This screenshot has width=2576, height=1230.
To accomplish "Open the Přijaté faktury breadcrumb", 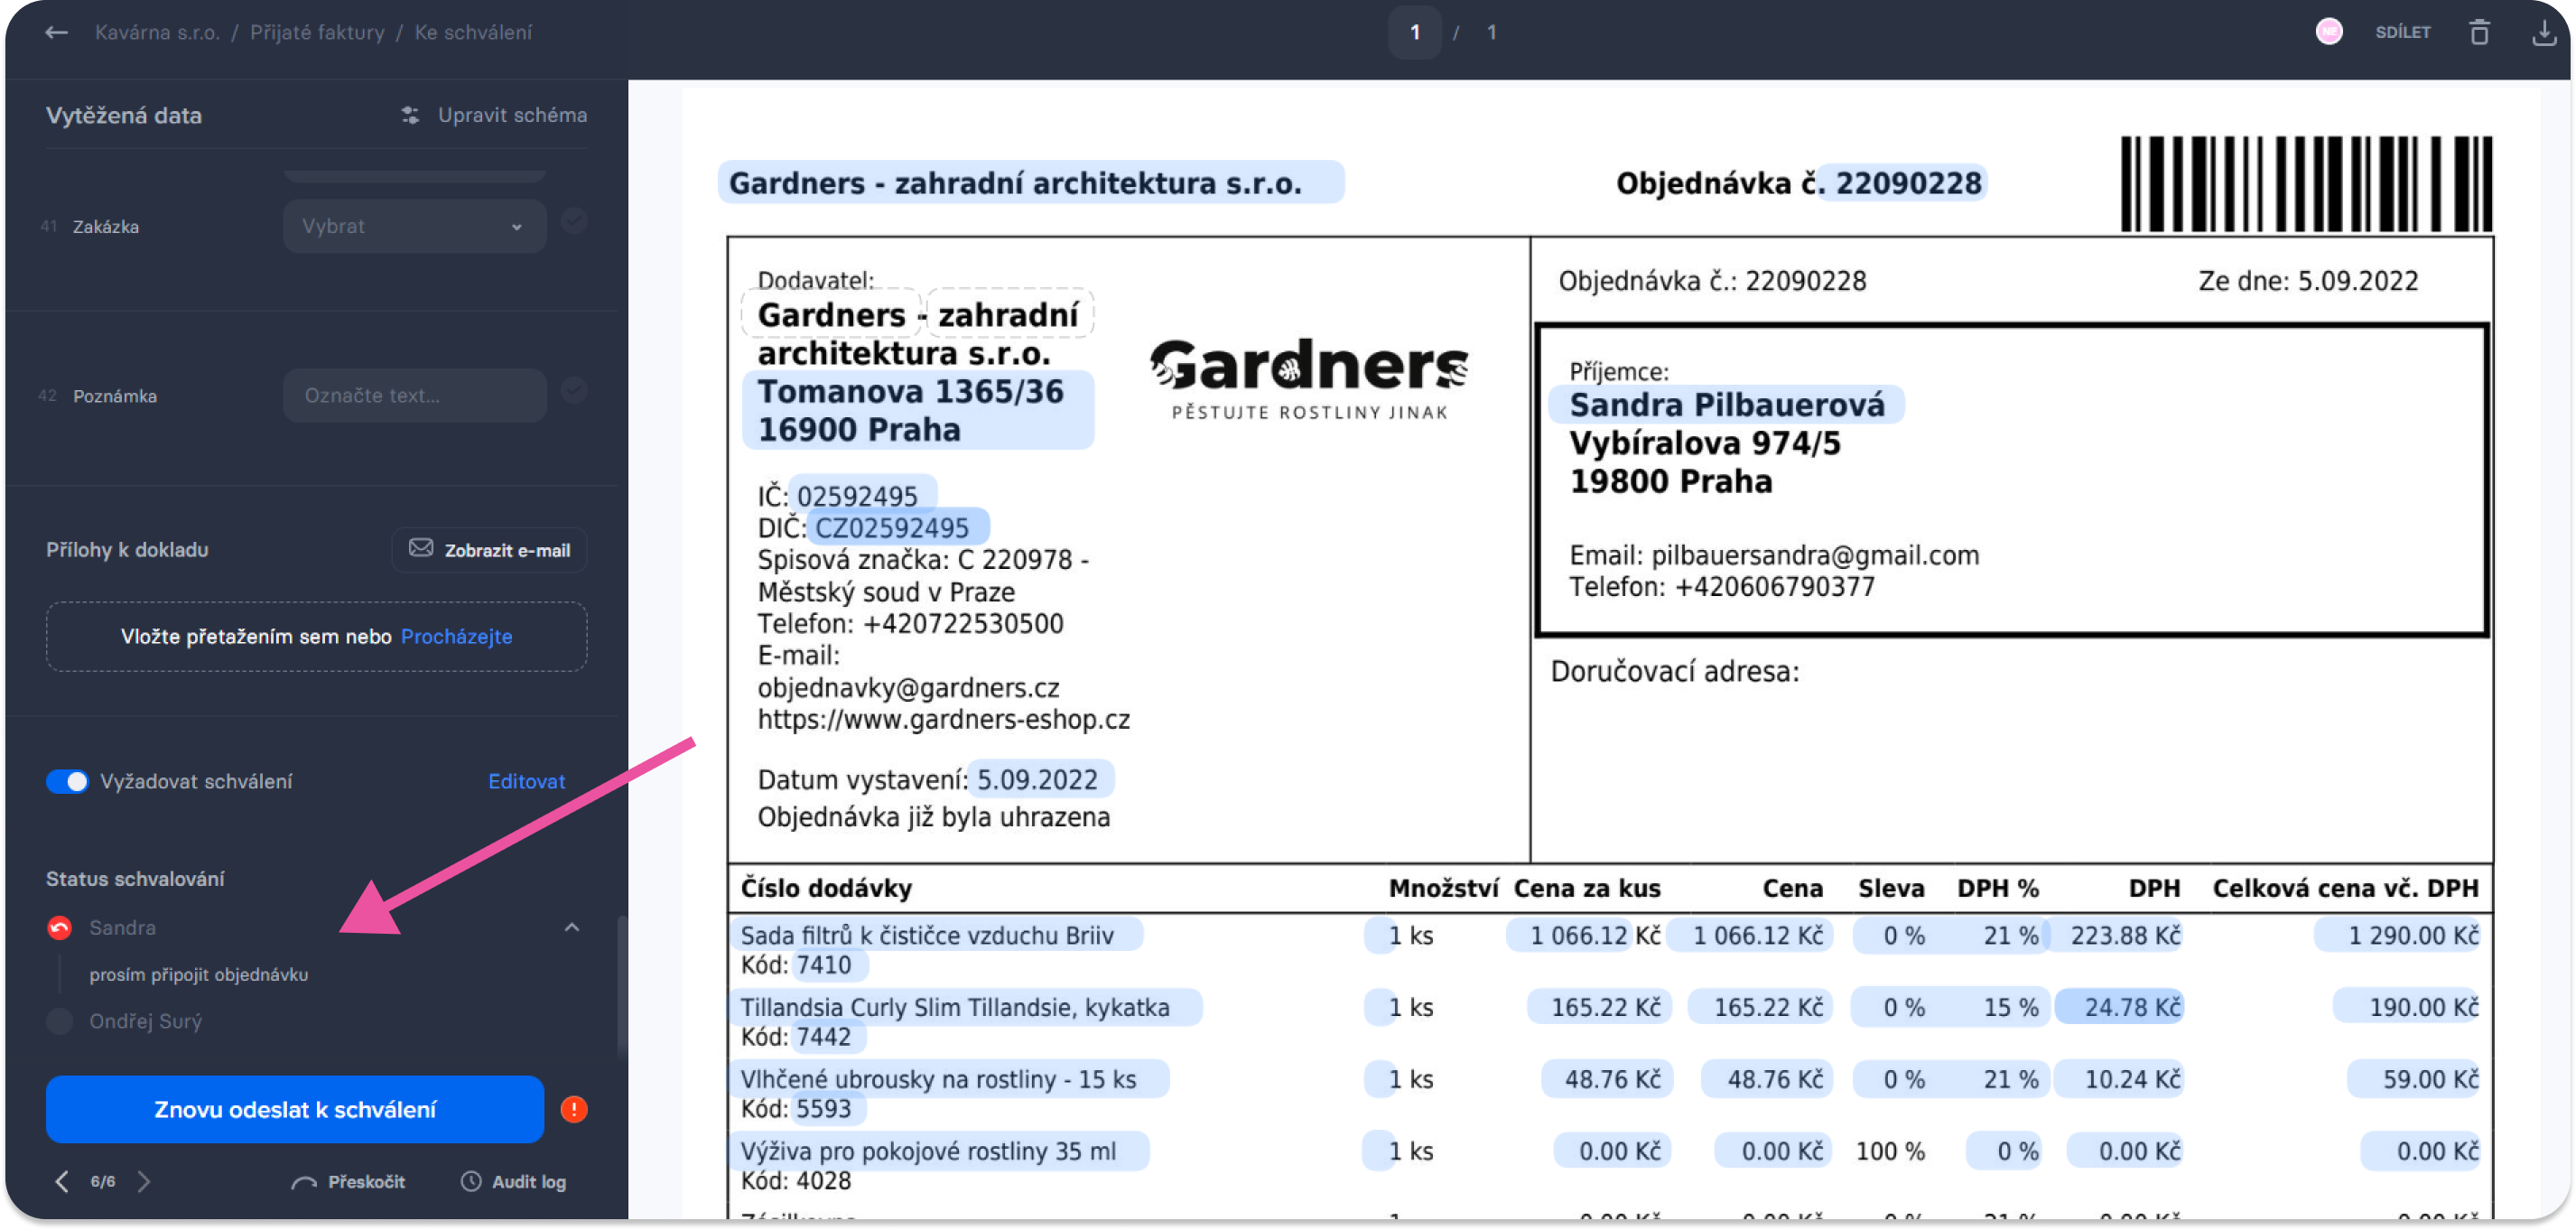I will (317, 32).
